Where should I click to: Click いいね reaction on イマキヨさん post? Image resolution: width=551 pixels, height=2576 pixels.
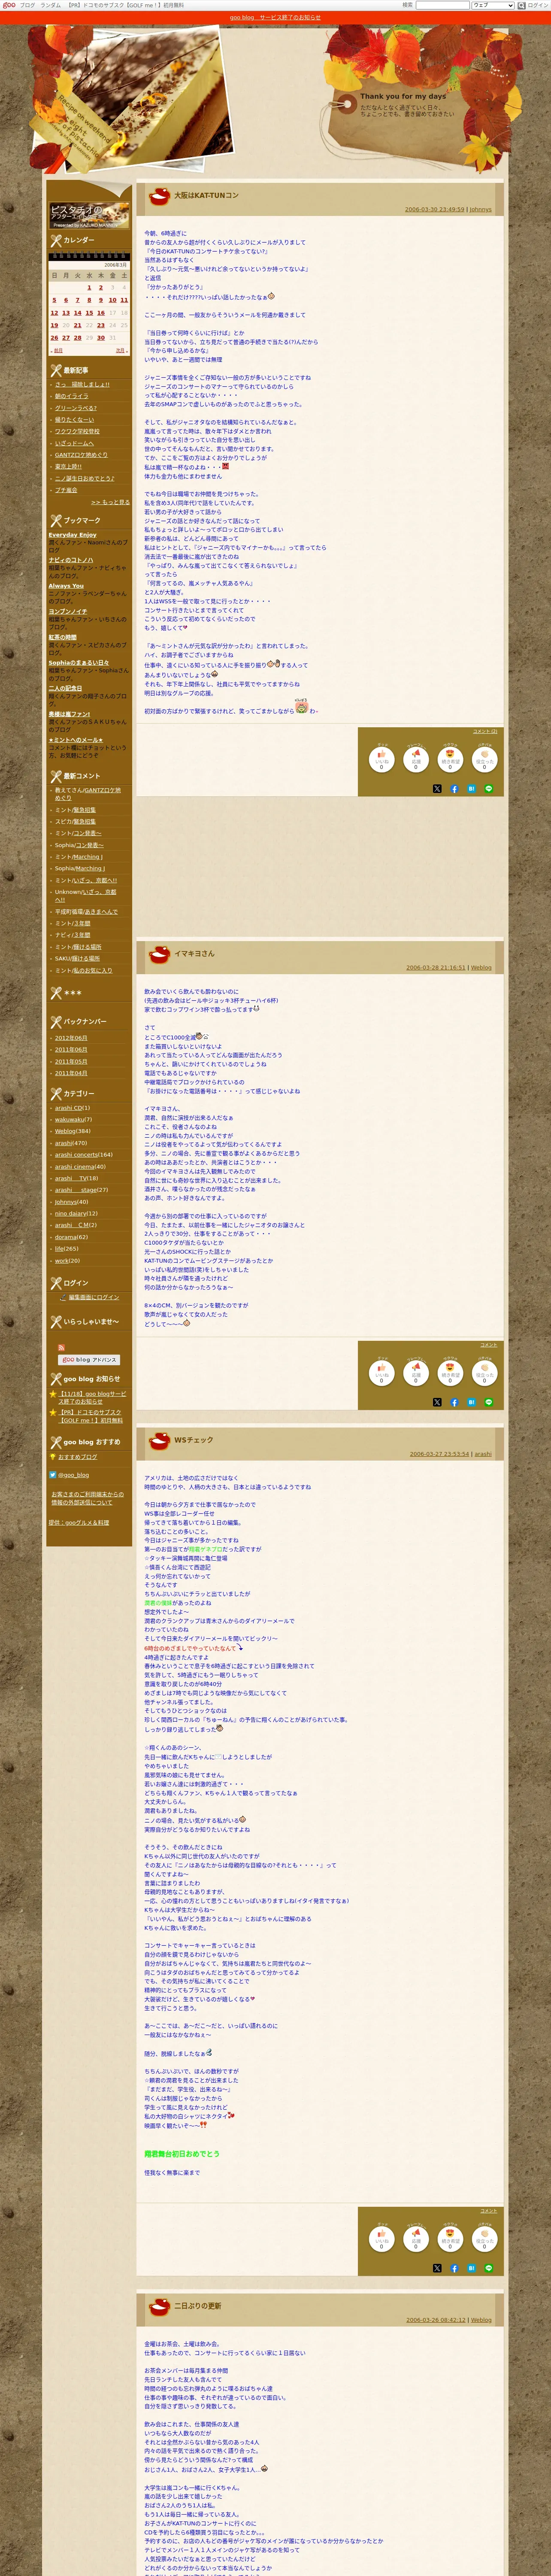click(381, 1373)
